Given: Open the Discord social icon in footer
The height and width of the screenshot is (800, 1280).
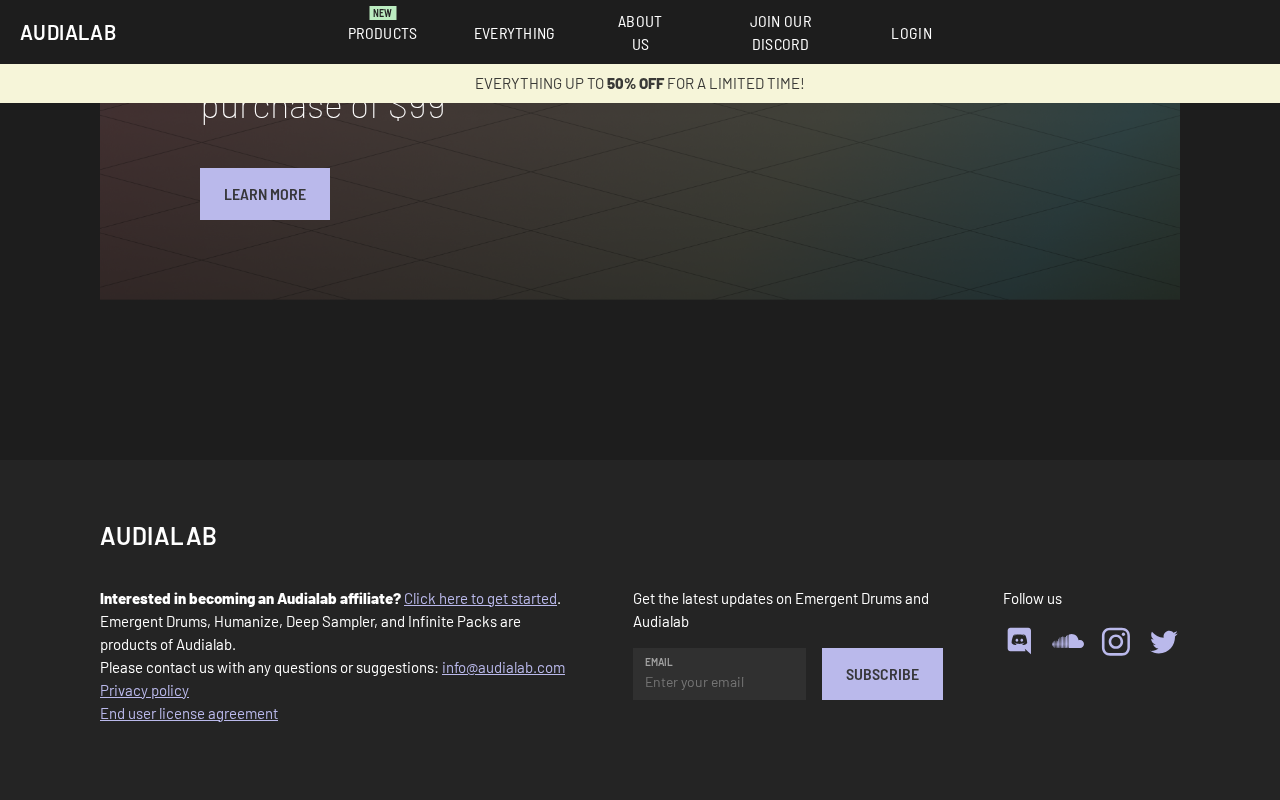Looking at the screenshot, I should [1019, 641].
